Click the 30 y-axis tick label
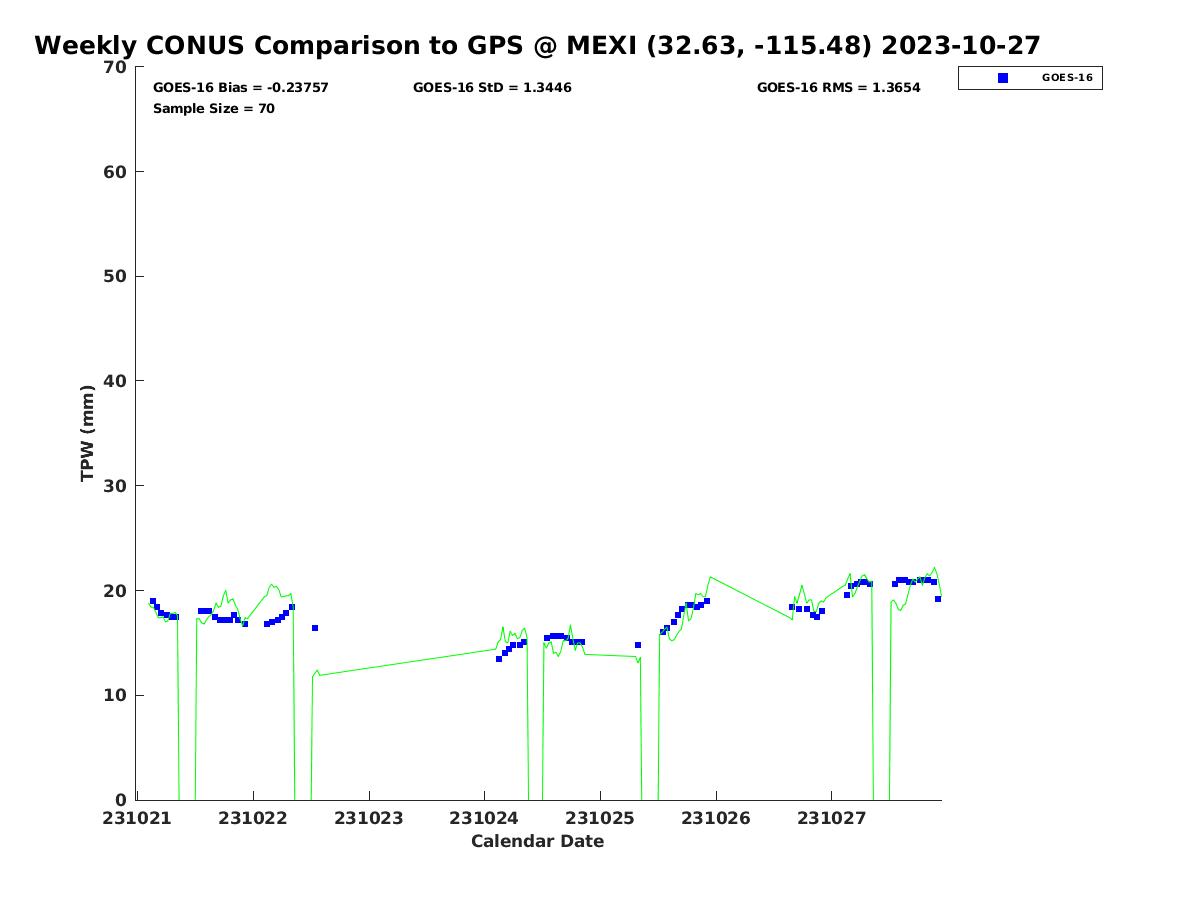 tap(115, 486)
